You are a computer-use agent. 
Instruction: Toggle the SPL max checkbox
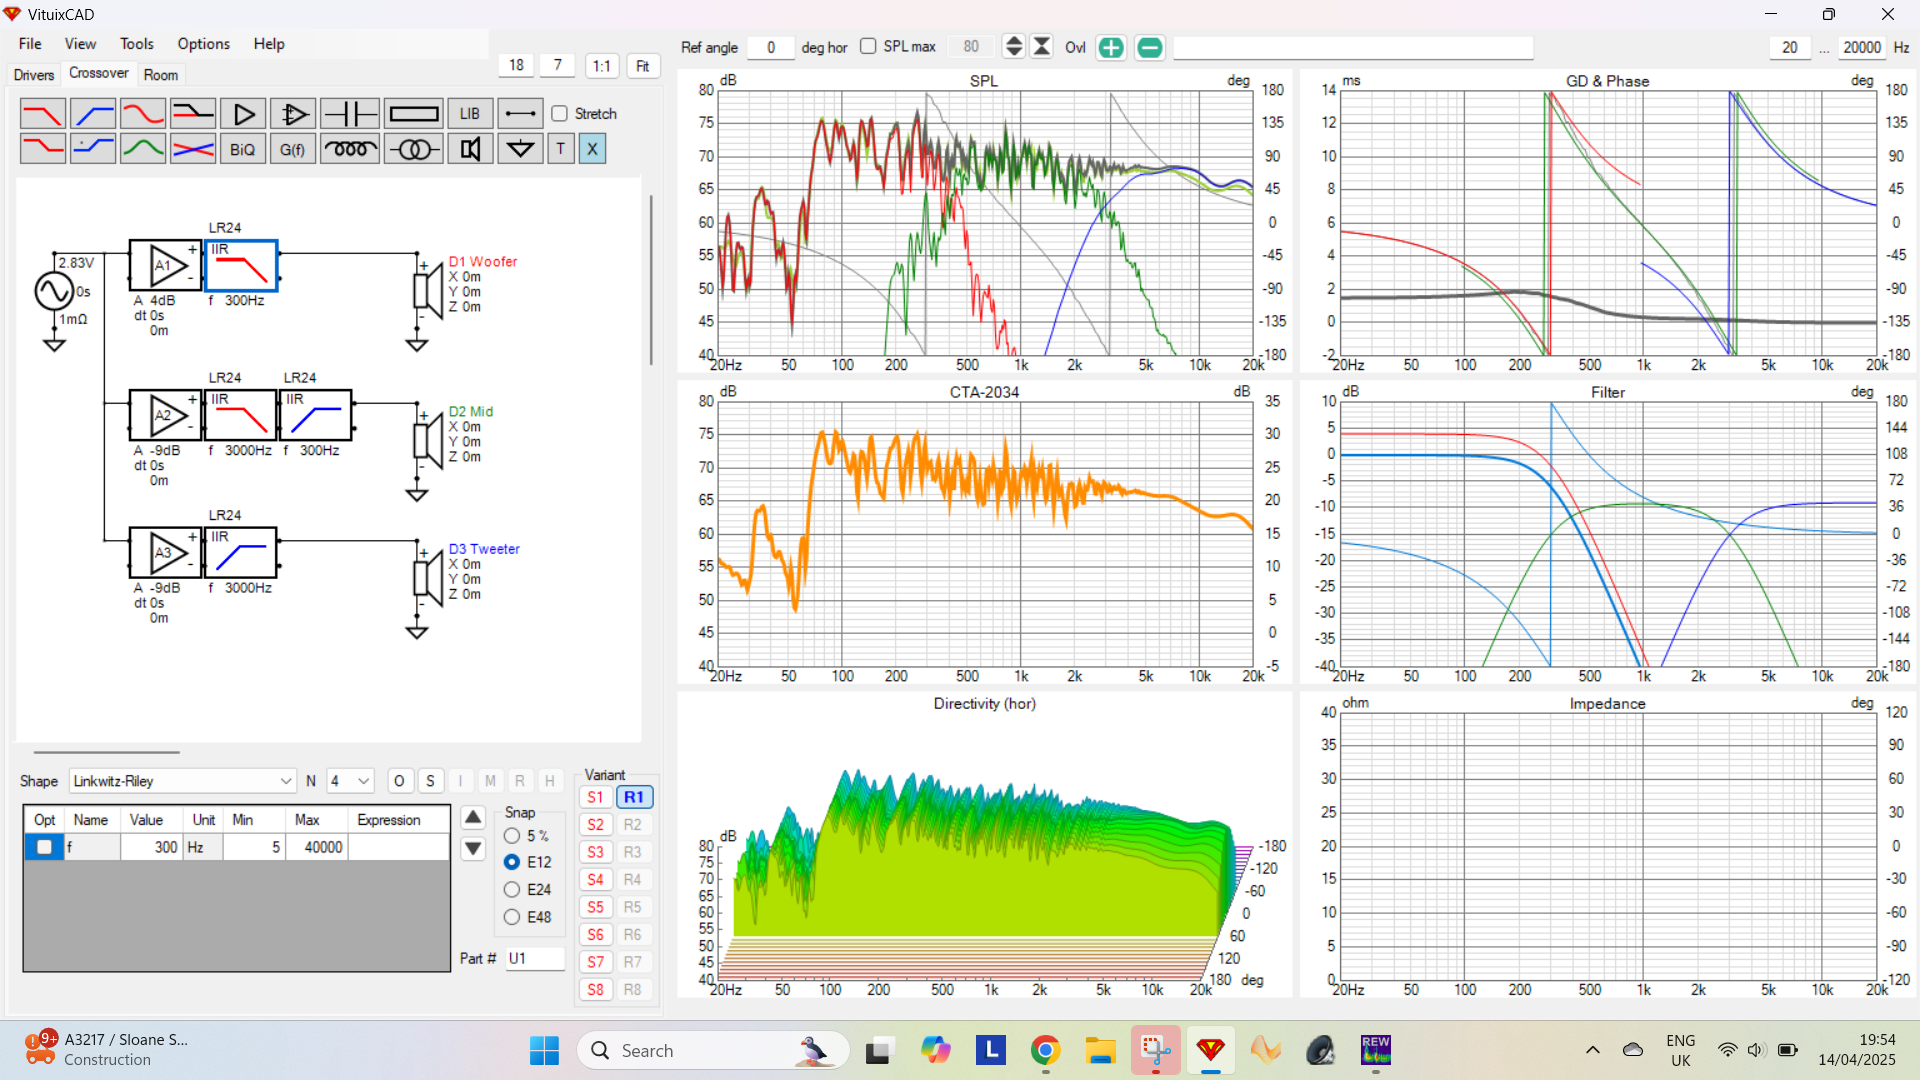click(x=868, y=46)
